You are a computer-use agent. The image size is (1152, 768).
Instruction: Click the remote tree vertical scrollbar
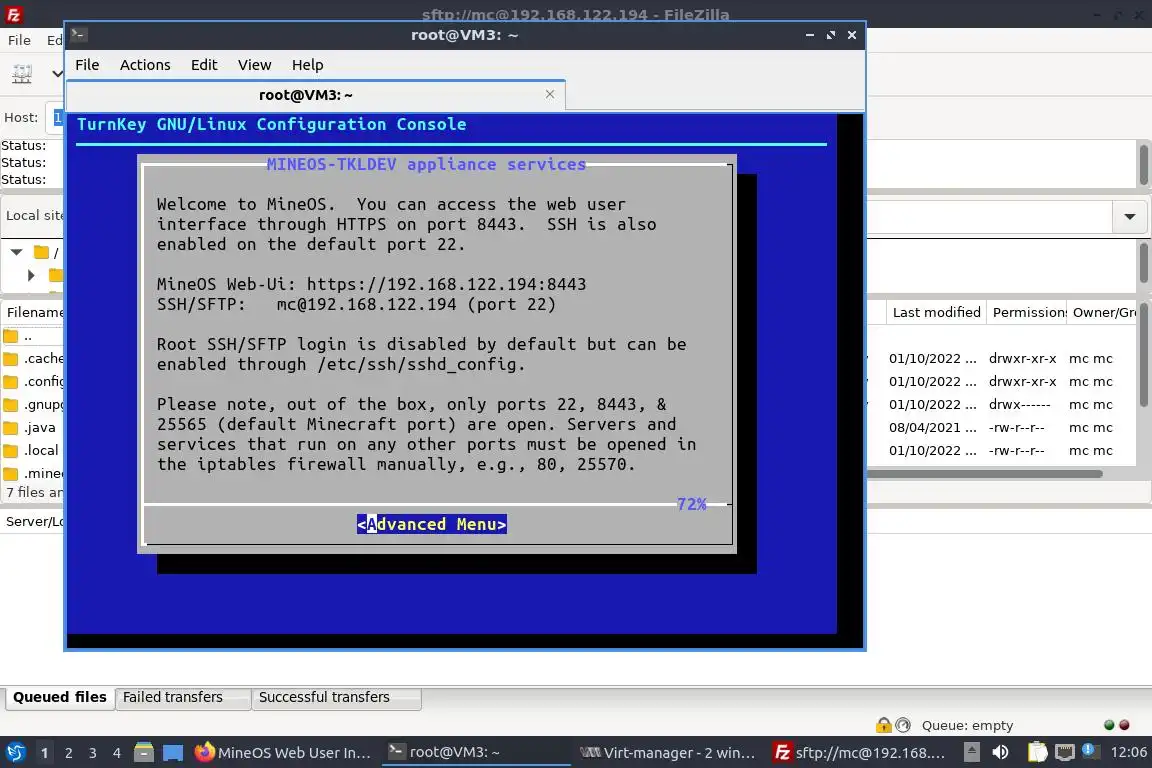pyautogui.click(x=1144, y=262)
